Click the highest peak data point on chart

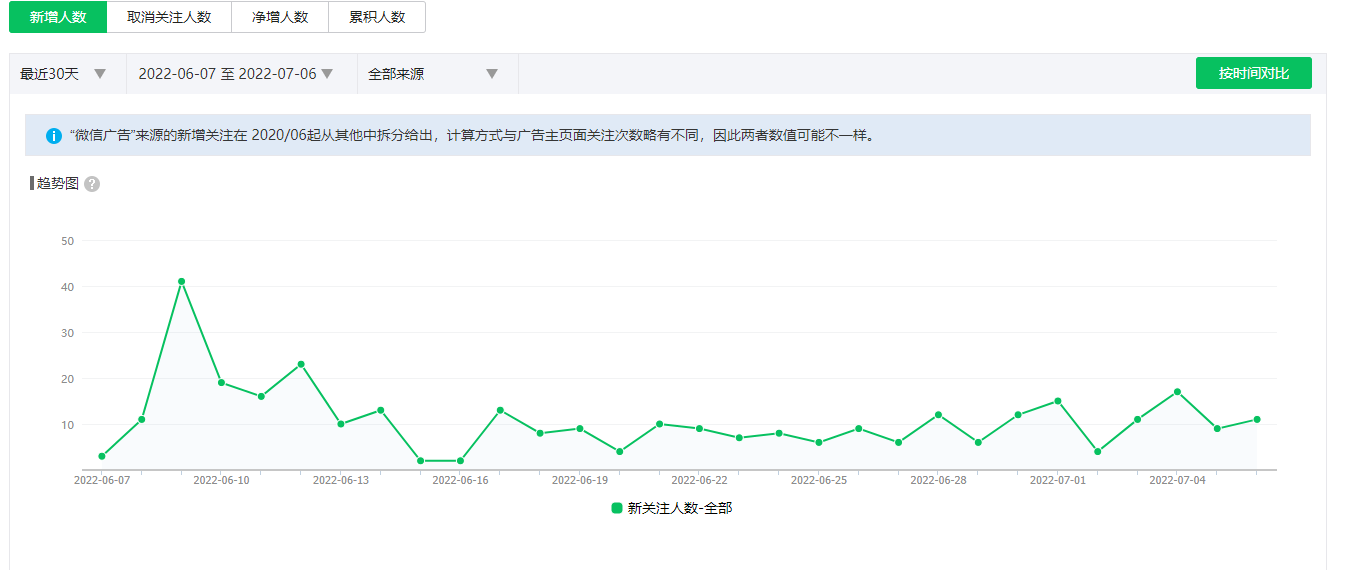point(181,281)
